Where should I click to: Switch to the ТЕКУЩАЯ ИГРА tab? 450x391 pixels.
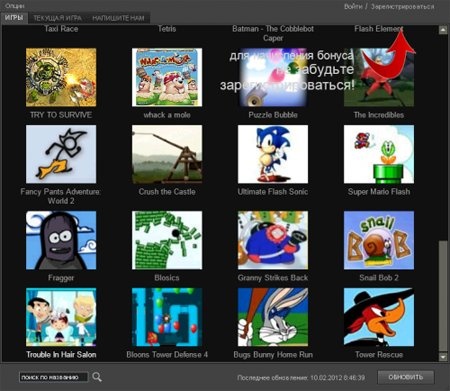click(x=58, y=18)
